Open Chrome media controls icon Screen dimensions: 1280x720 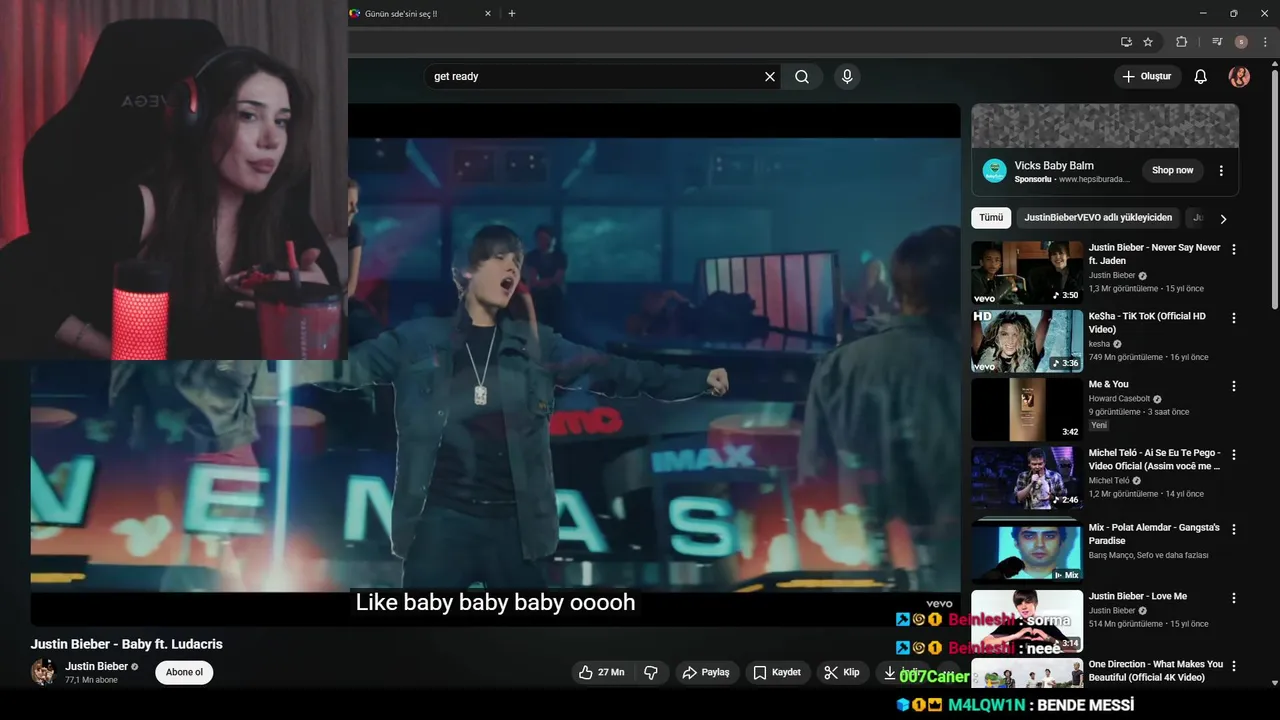[1217, 42]
